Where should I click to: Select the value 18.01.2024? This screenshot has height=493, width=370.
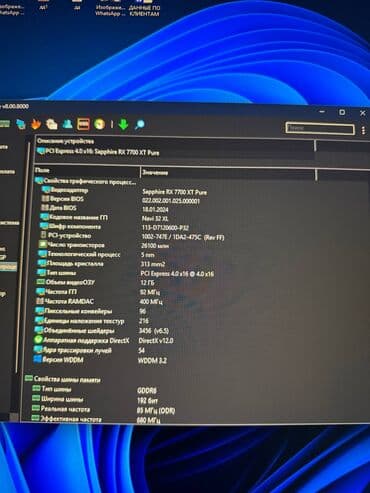(155, 210)
